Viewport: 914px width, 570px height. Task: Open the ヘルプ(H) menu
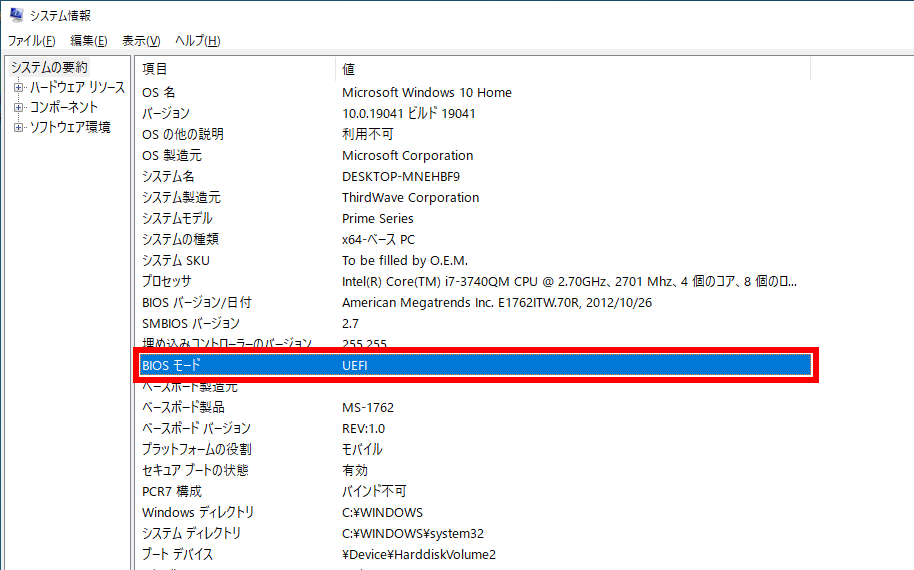[197, 41]
